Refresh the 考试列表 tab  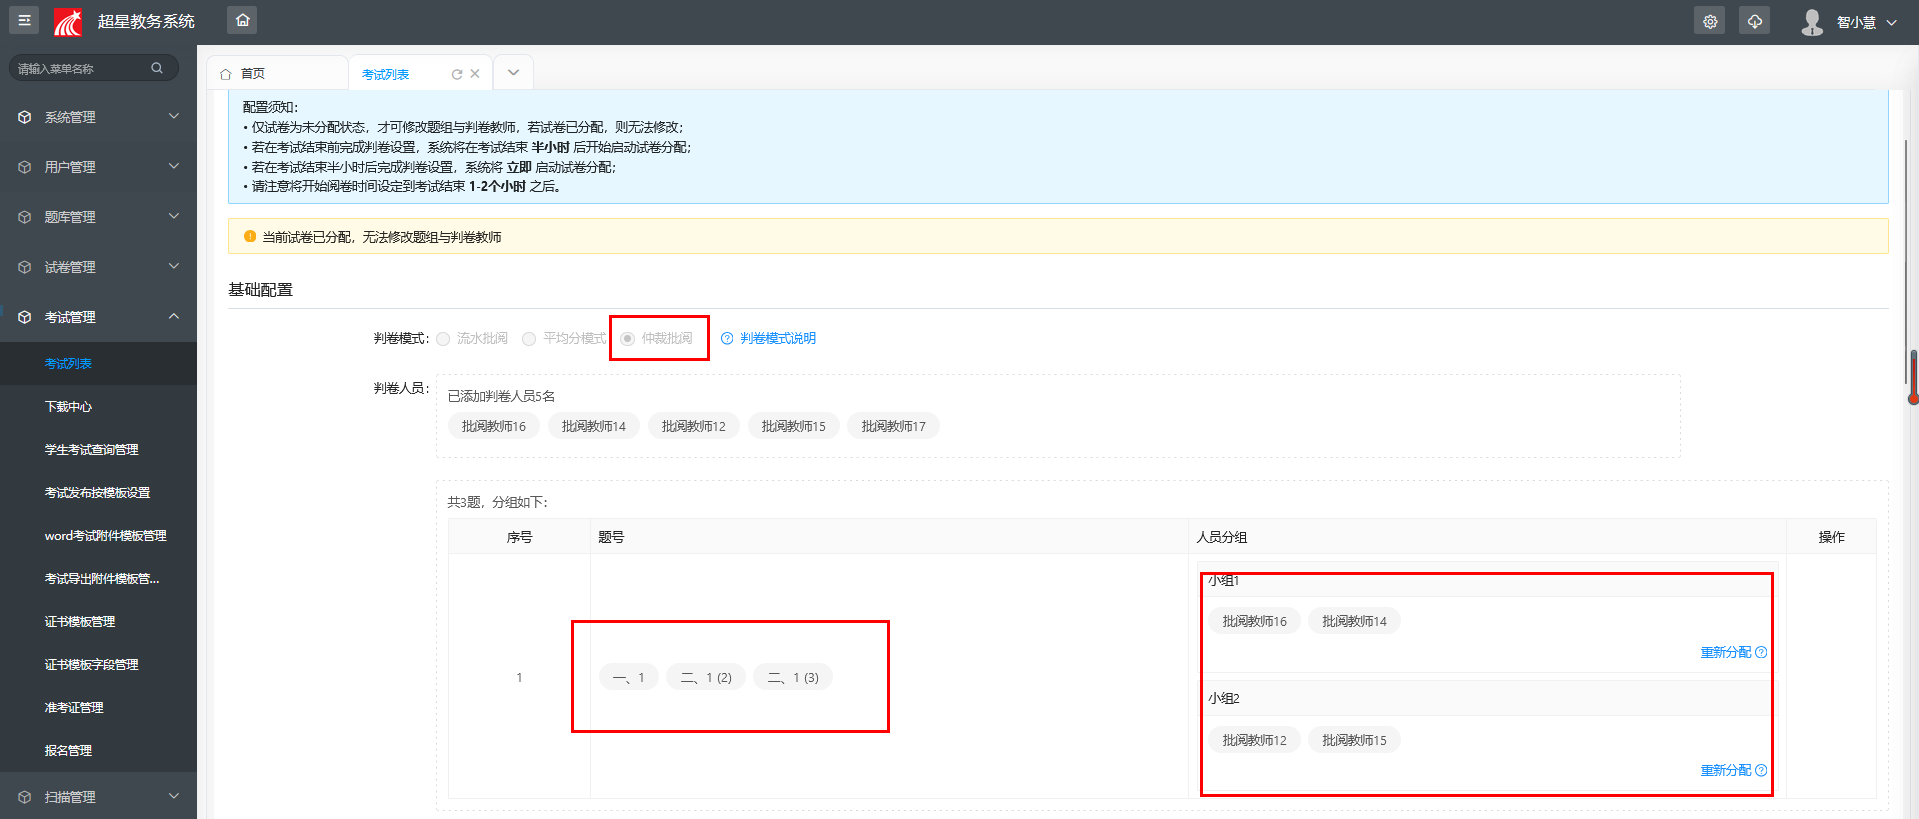point(457,74)
